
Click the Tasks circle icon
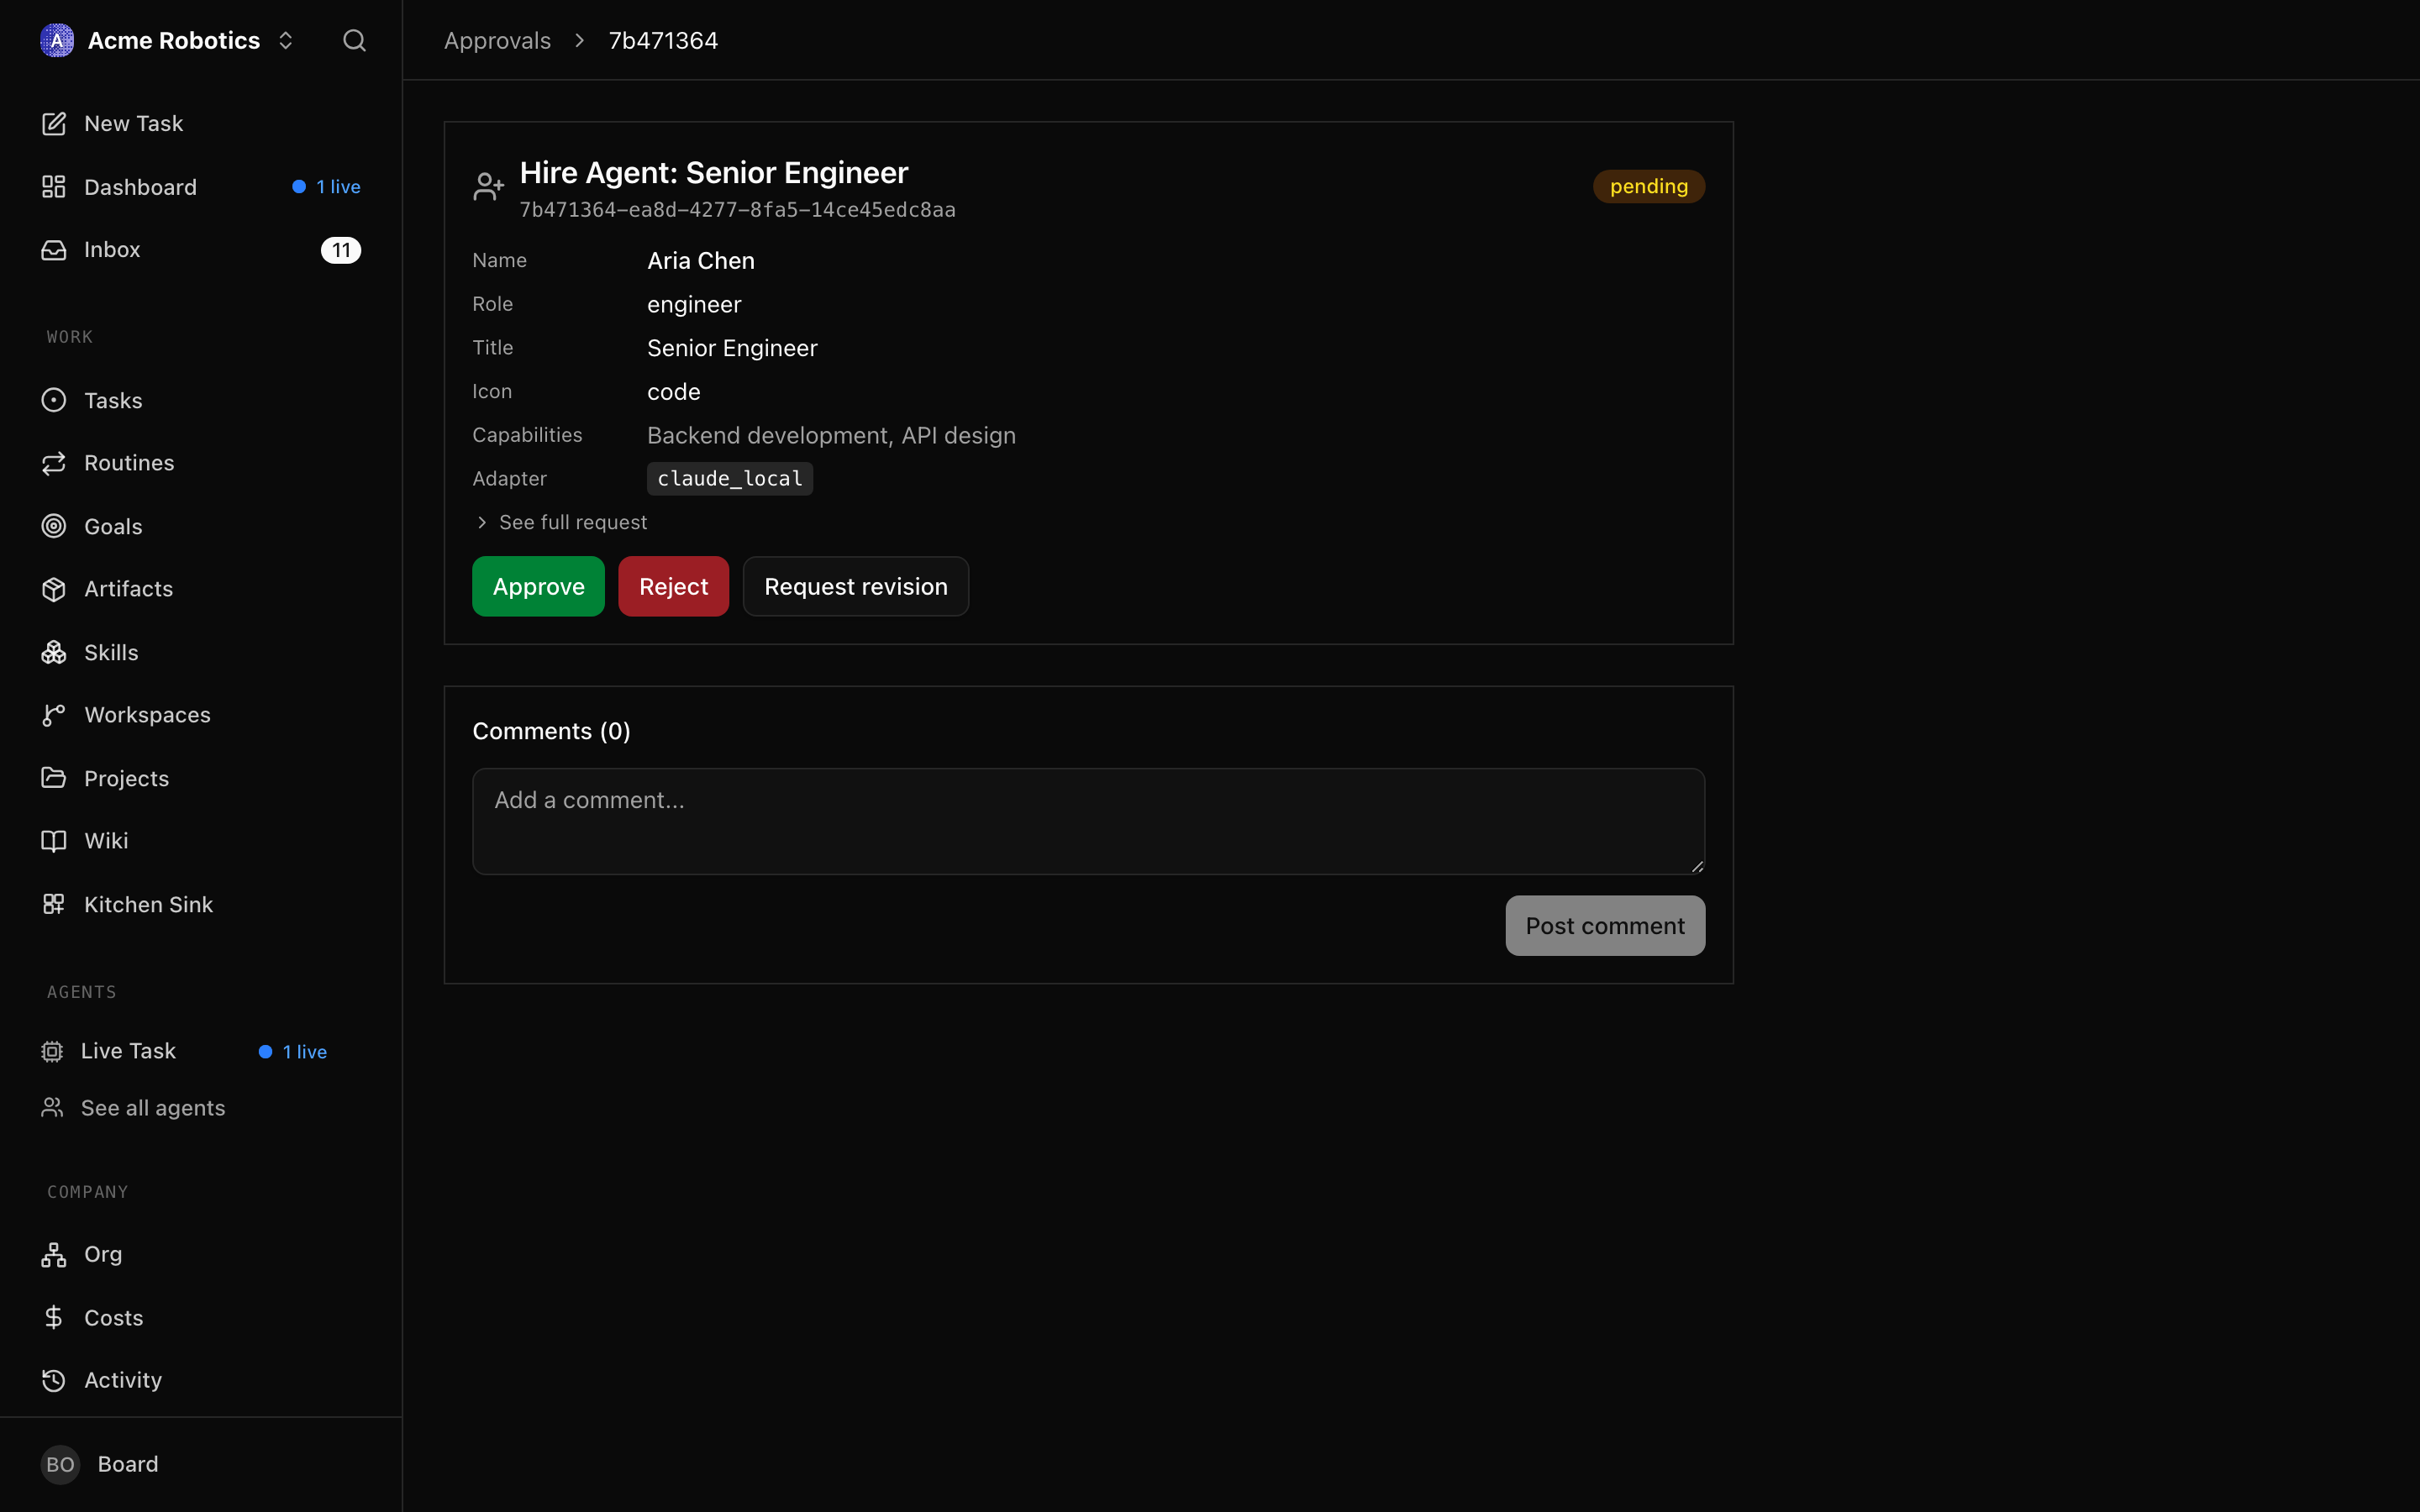(54, 400)
